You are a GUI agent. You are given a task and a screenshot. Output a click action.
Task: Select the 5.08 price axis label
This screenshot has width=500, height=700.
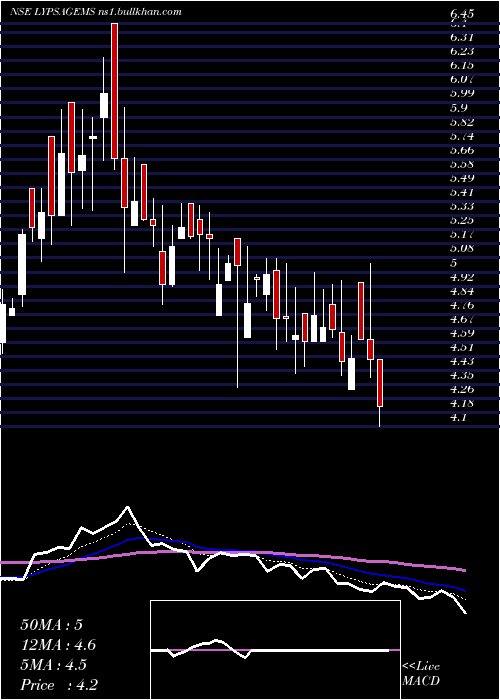pos(462,249)
